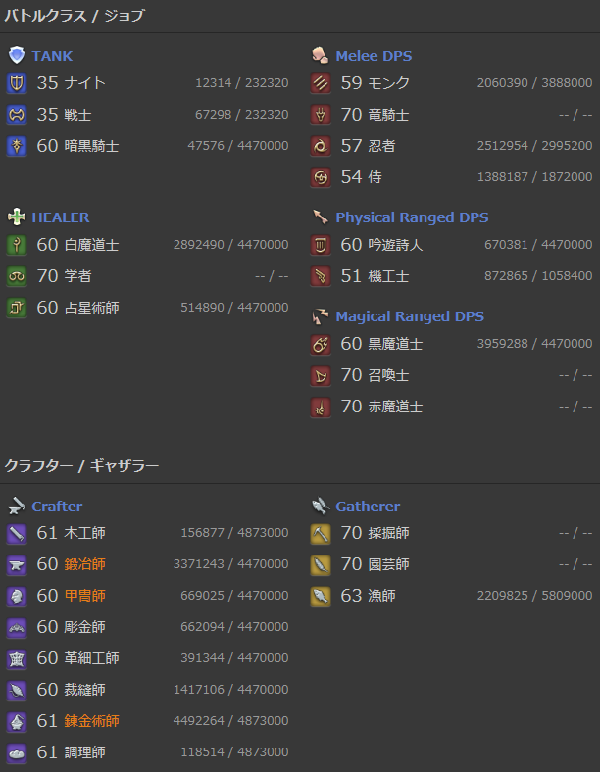
Task: Click the 錬金術師 orange job name
Action: (x=92, y=721)
